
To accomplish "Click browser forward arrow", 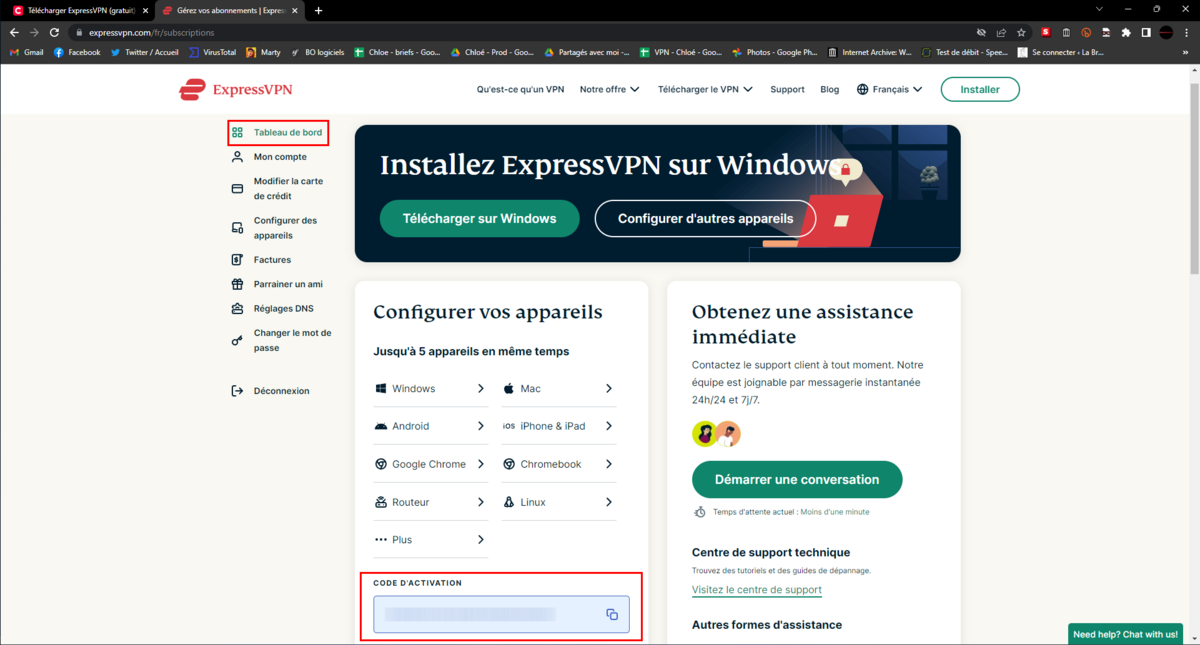I will click(x=34, y=32).
